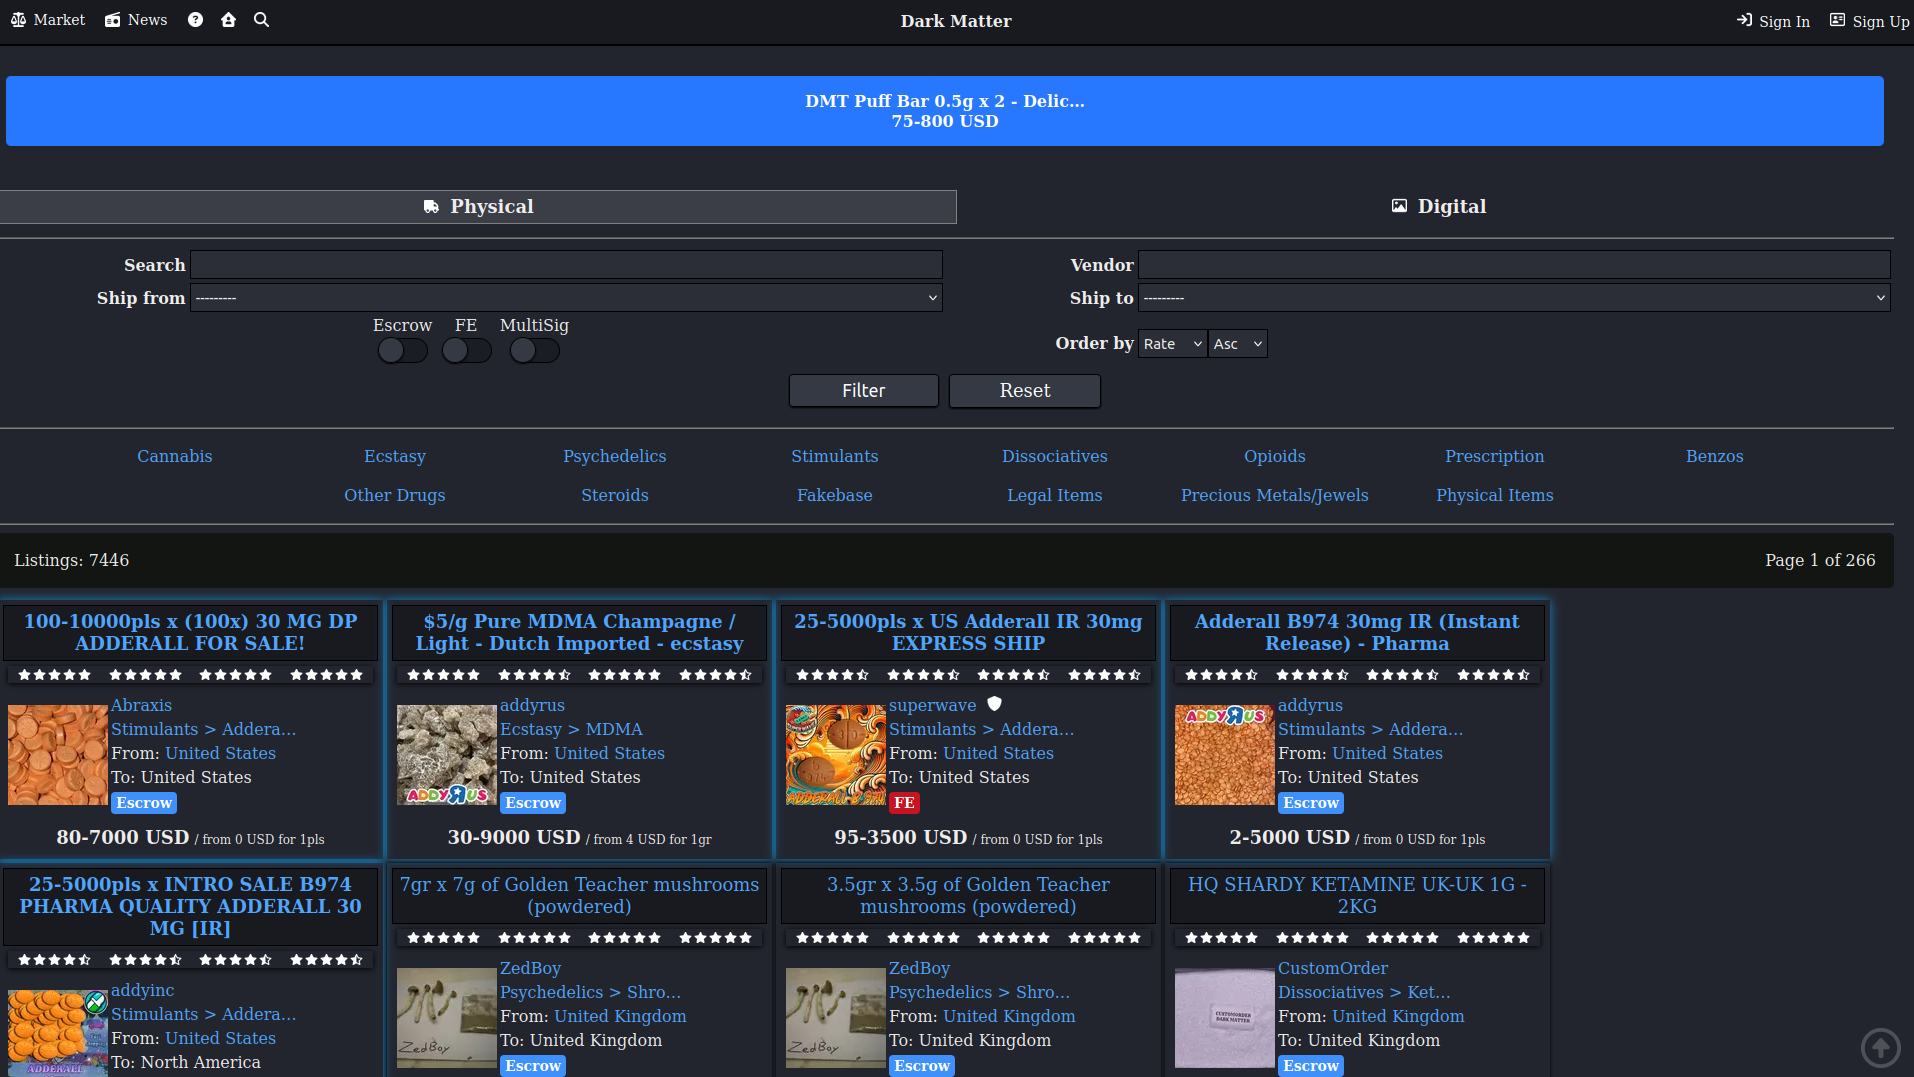Open the Ship to dropdown
The image size is (1914, 1077).
(x=1514, y=298)
